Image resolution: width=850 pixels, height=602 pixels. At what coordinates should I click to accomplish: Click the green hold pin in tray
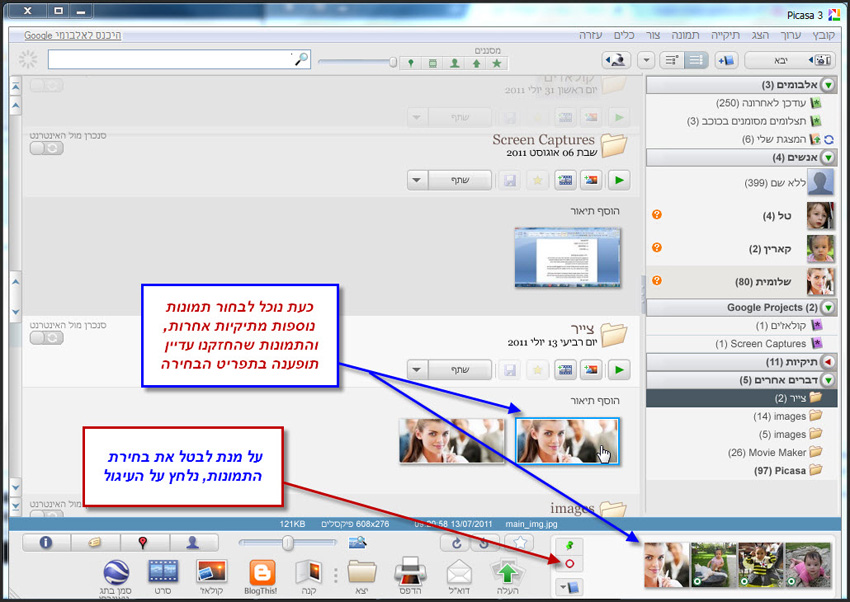coord(569,546)
